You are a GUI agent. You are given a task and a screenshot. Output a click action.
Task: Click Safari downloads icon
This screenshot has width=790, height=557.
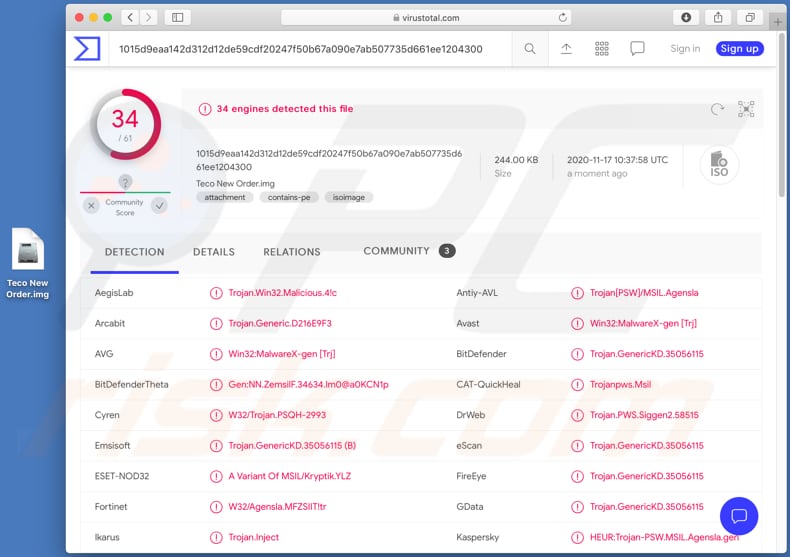tap(686, 18)
